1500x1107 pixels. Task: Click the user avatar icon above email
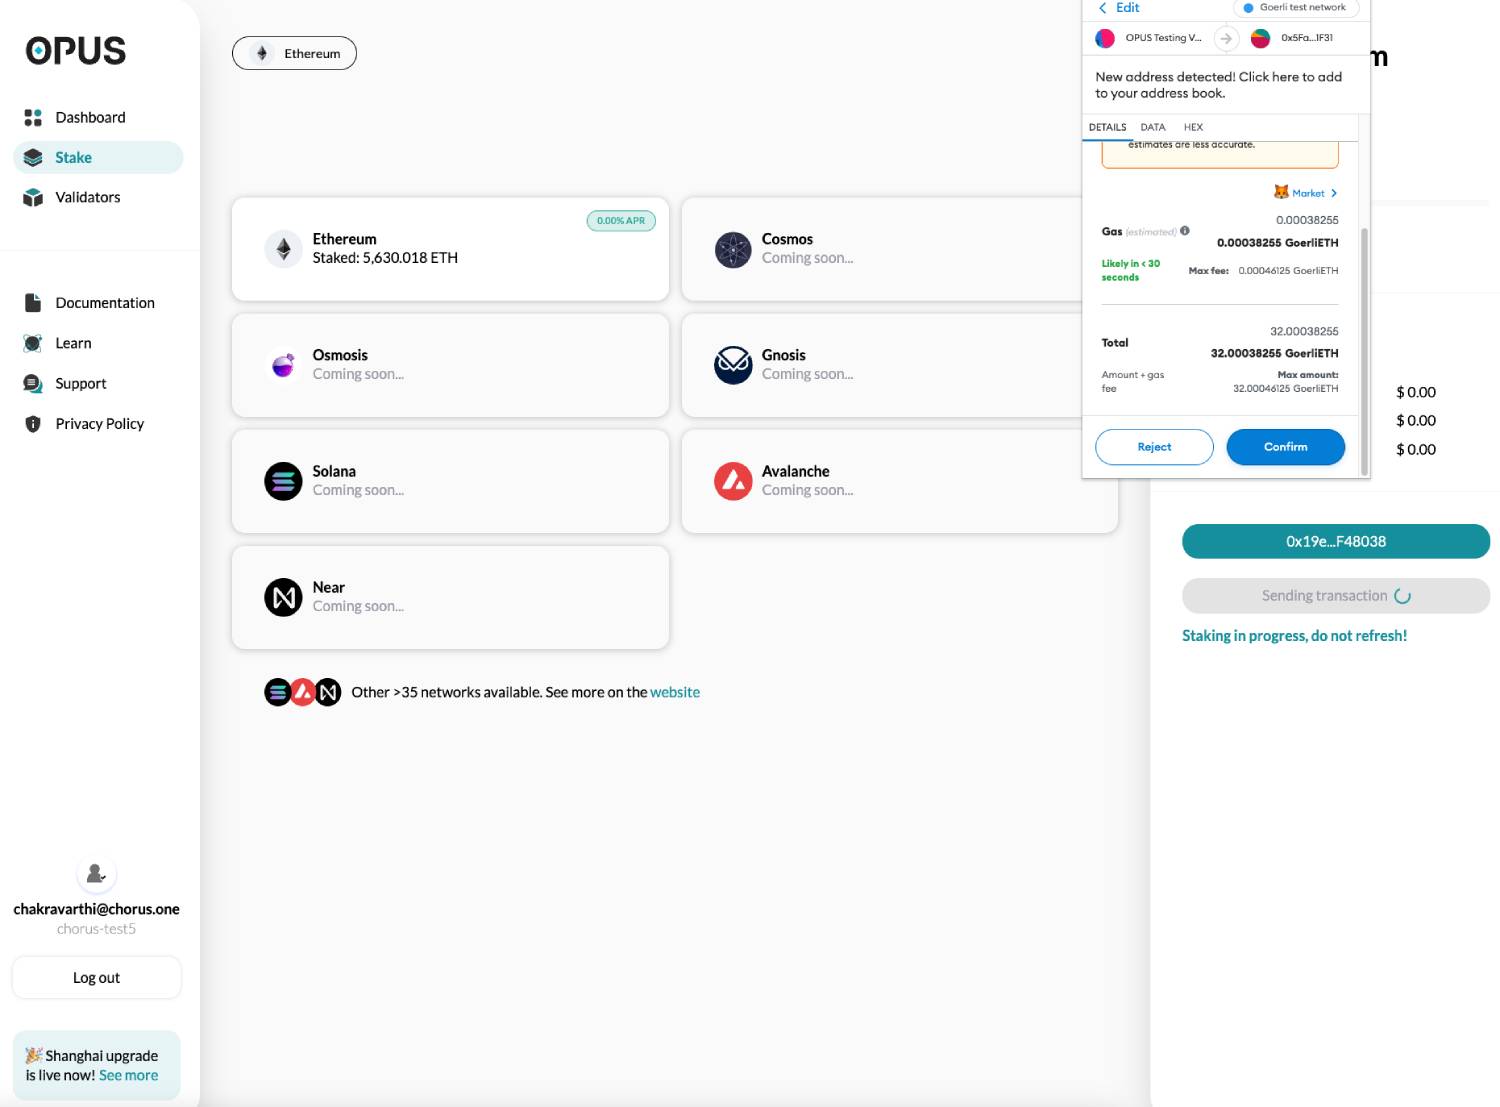click(x=96, y=874)
